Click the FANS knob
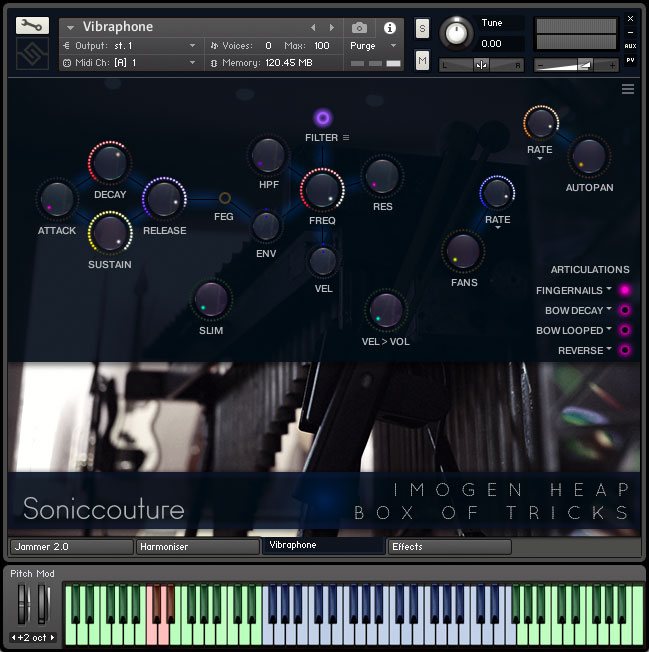 pos(463,251)
